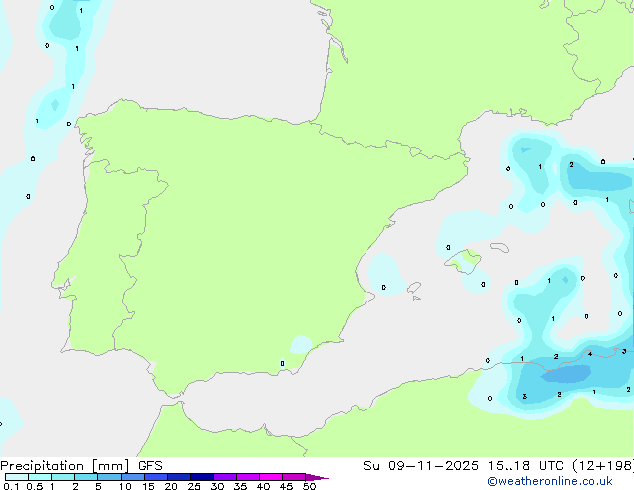The width and height of the screenshot is (634, 490).
Task: Select the legend label '40'
Action: (x=263, y=486)
